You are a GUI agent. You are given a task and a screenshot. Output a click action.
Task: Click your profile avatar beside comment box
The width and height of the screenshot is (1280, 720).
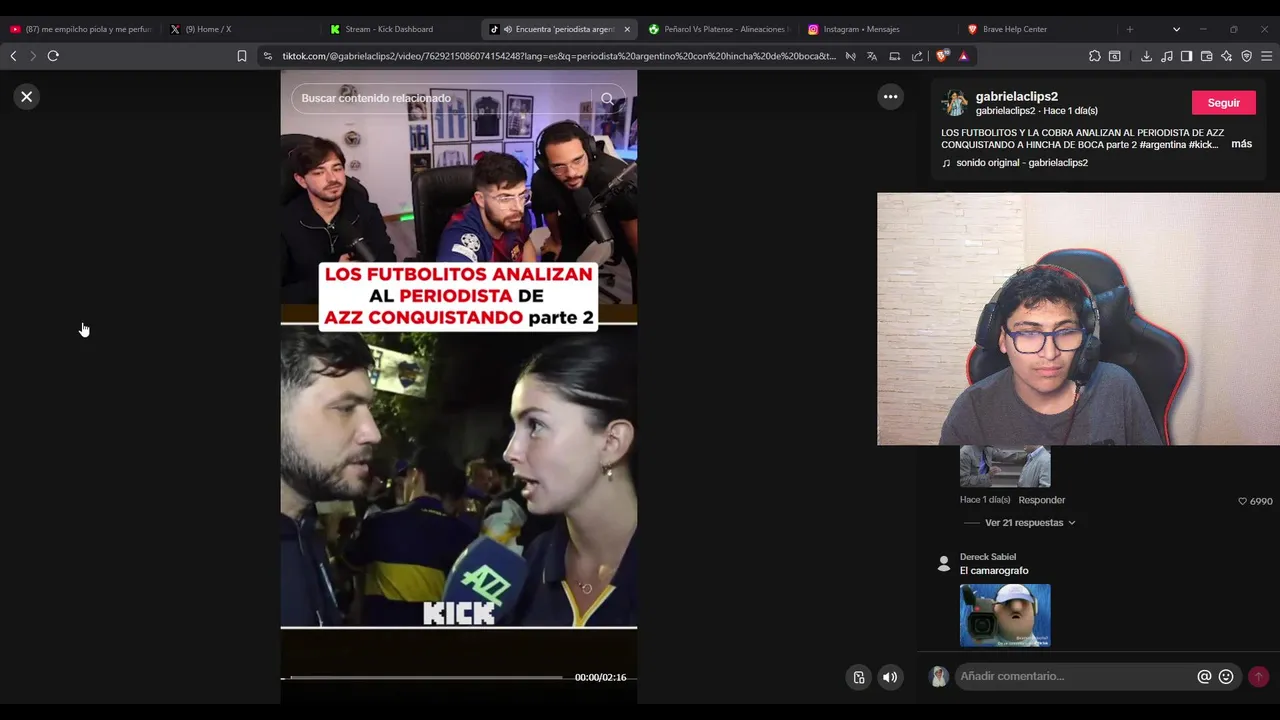coord(938,677)
